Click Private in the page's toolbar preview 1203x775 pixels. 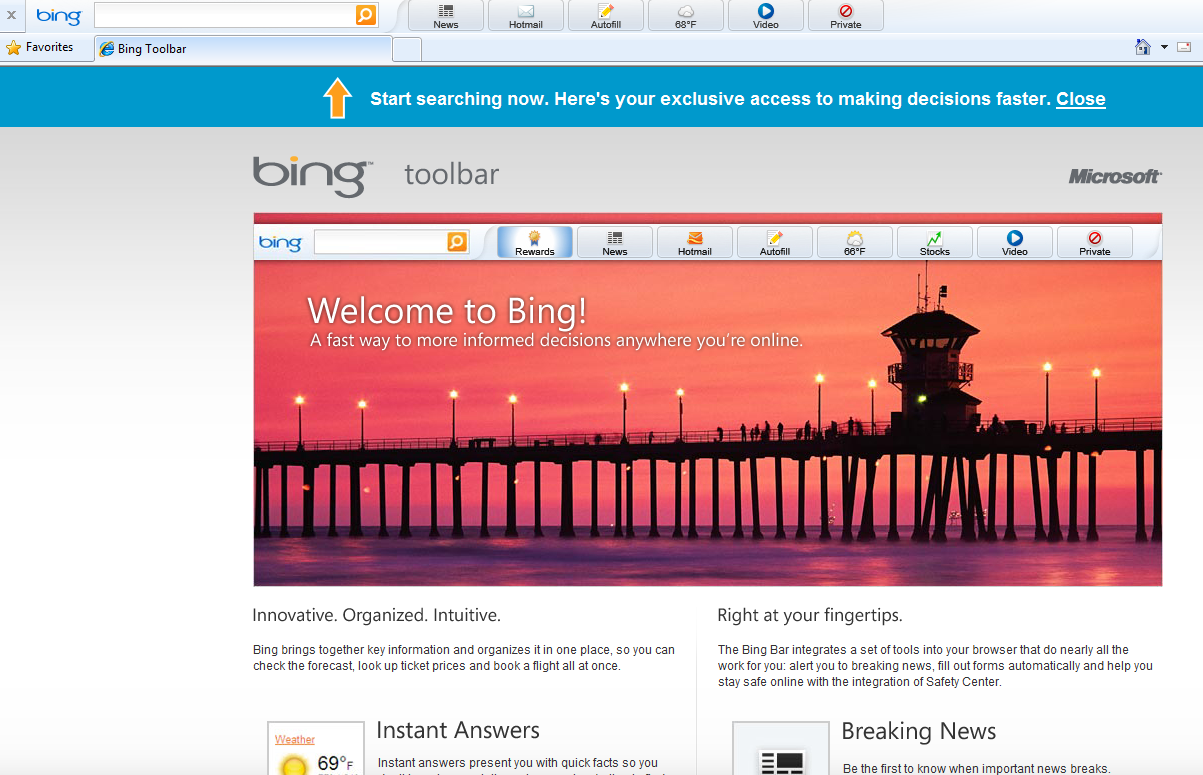tap(1095, 242)
